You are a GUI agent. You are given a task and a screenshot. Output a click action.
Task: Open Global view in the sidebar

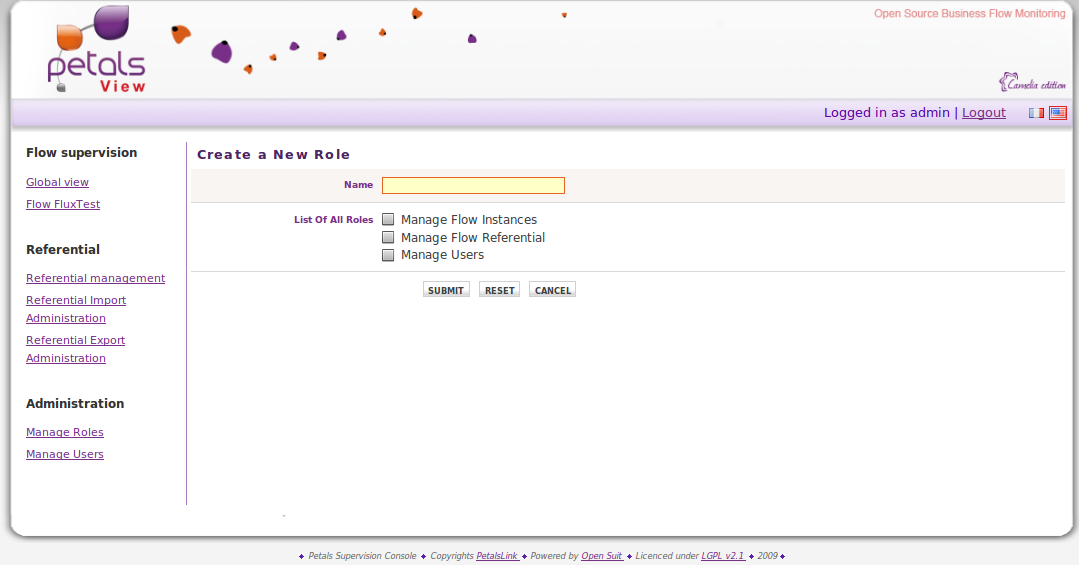pos(57,182)
